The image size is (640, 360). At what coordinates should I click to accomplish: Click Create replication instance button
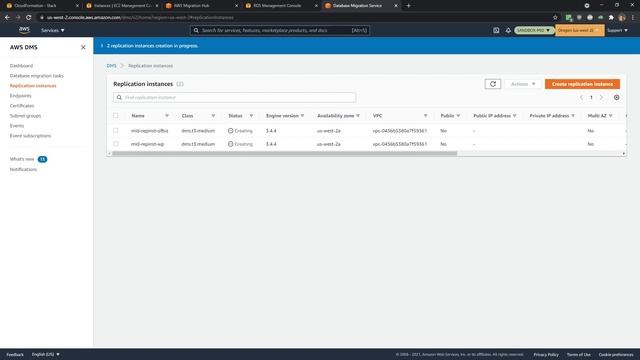(x=582, y=84)
